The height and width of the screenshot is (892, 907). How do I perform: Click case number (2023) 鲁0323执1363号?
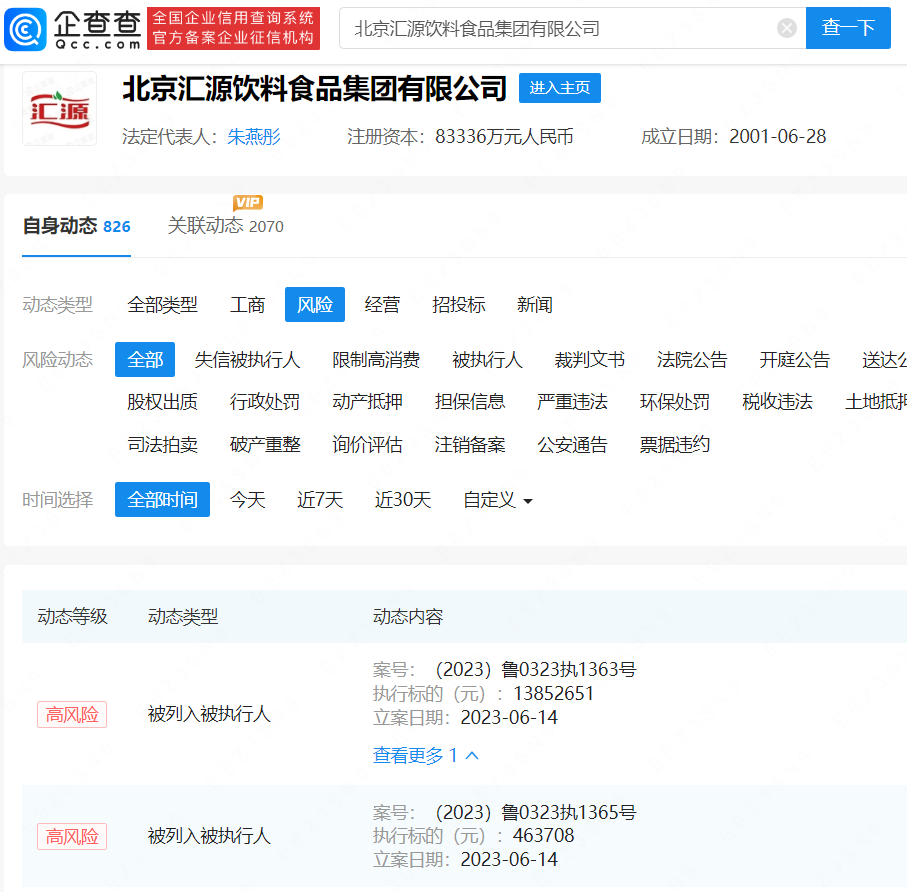(x=536, y=669)
